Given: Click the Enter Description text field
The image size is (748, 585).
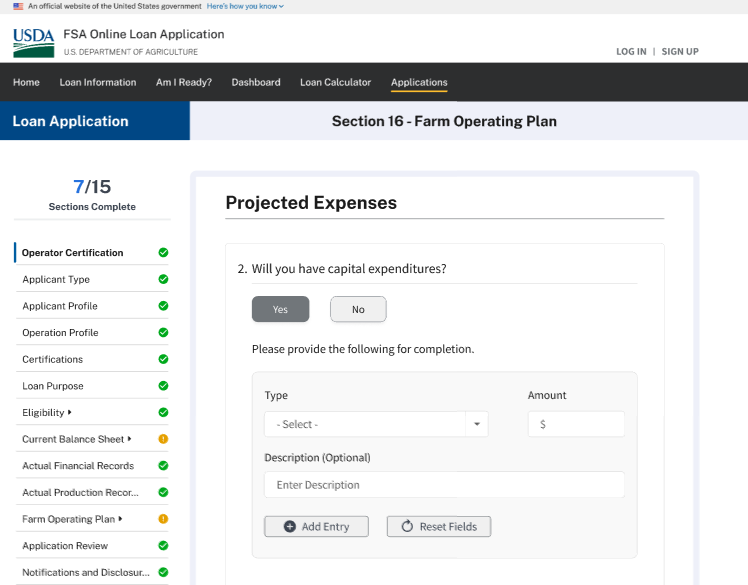Looking at the screenshot, I should 444,485.
